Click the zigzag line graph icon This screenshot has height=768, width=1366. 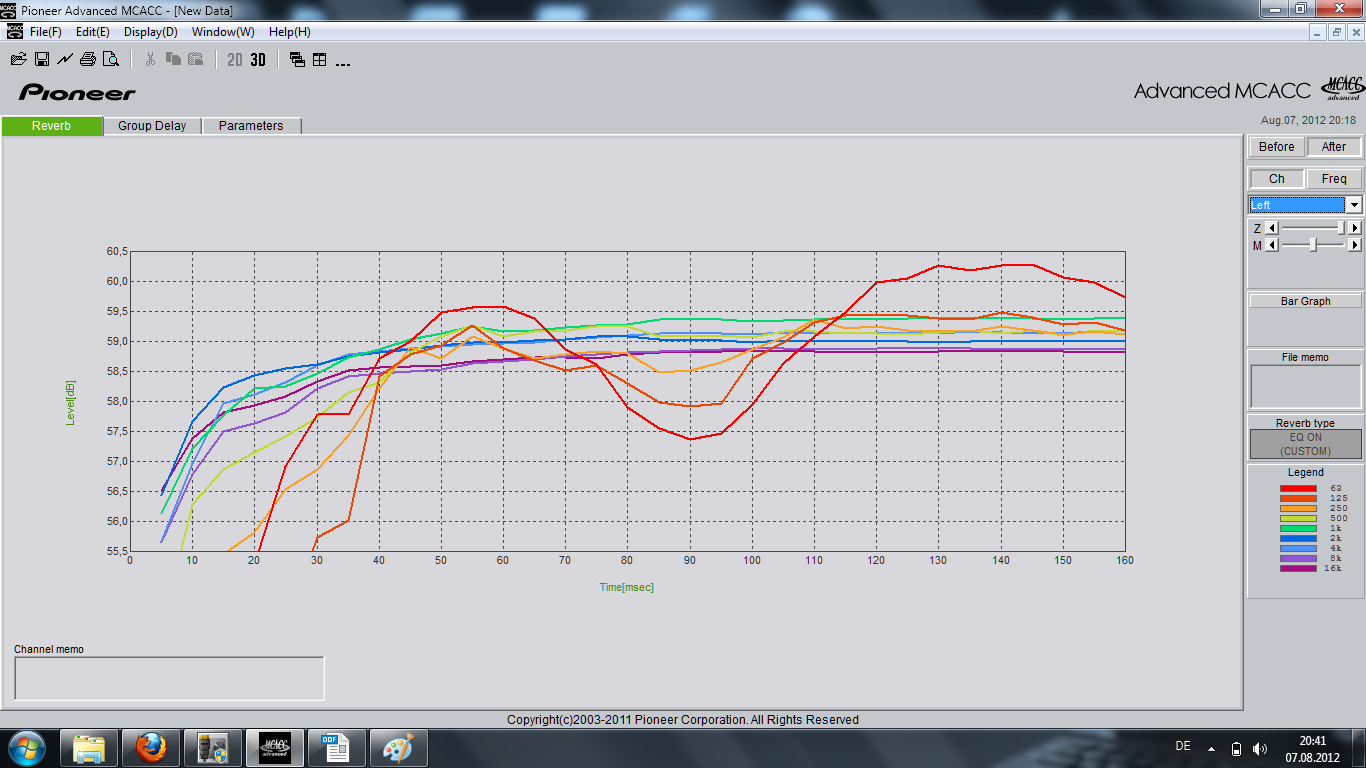coord(65,59)
